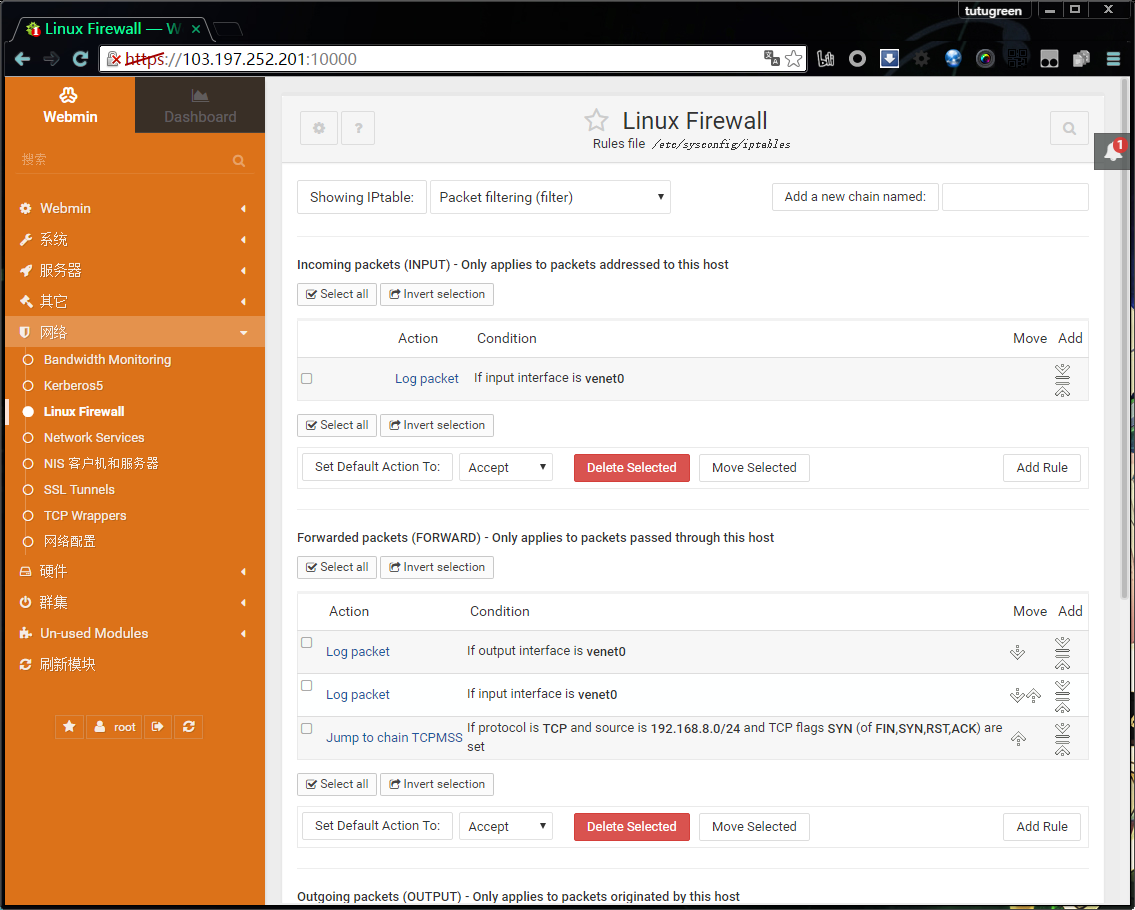The image size is (1135, 910).
Task: Open the Jump to chain TCPMSS link
Action: (394, 738)
